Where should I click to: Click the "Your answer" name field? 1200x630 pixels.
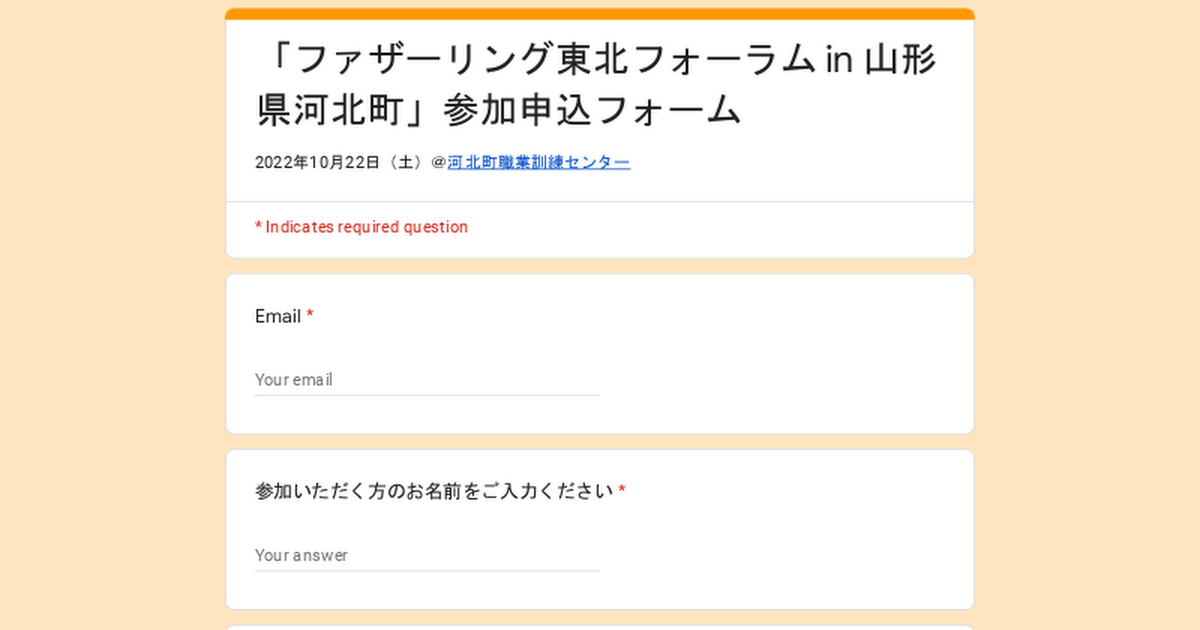click(427, 555)
